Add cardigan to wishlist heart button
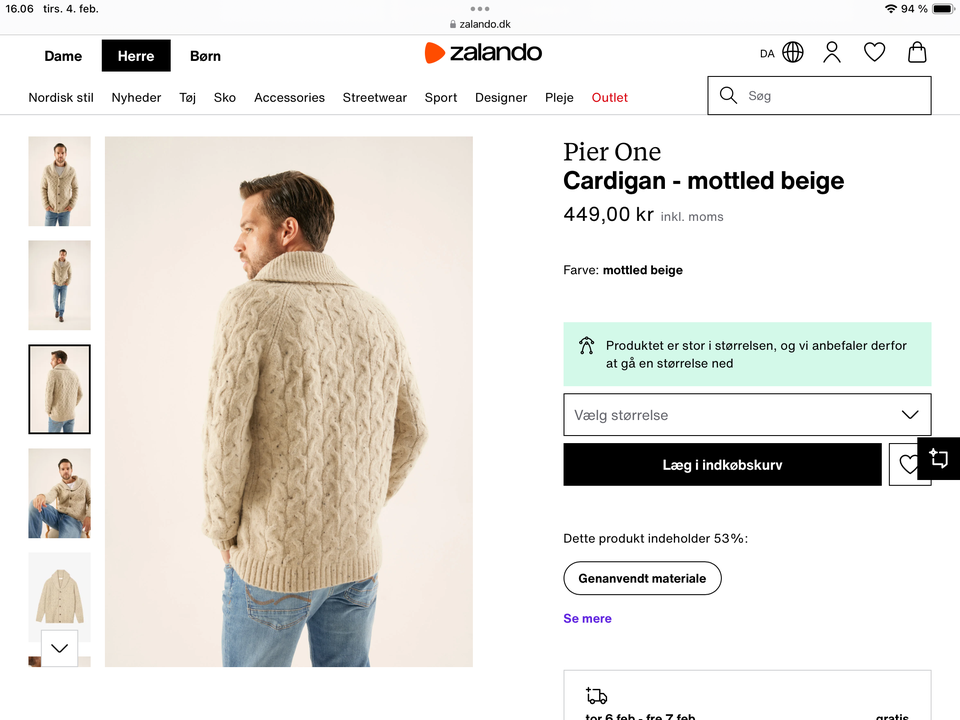The height and width of the screenshot is (720, 960). pyautogui.click(x=907, y=465)
